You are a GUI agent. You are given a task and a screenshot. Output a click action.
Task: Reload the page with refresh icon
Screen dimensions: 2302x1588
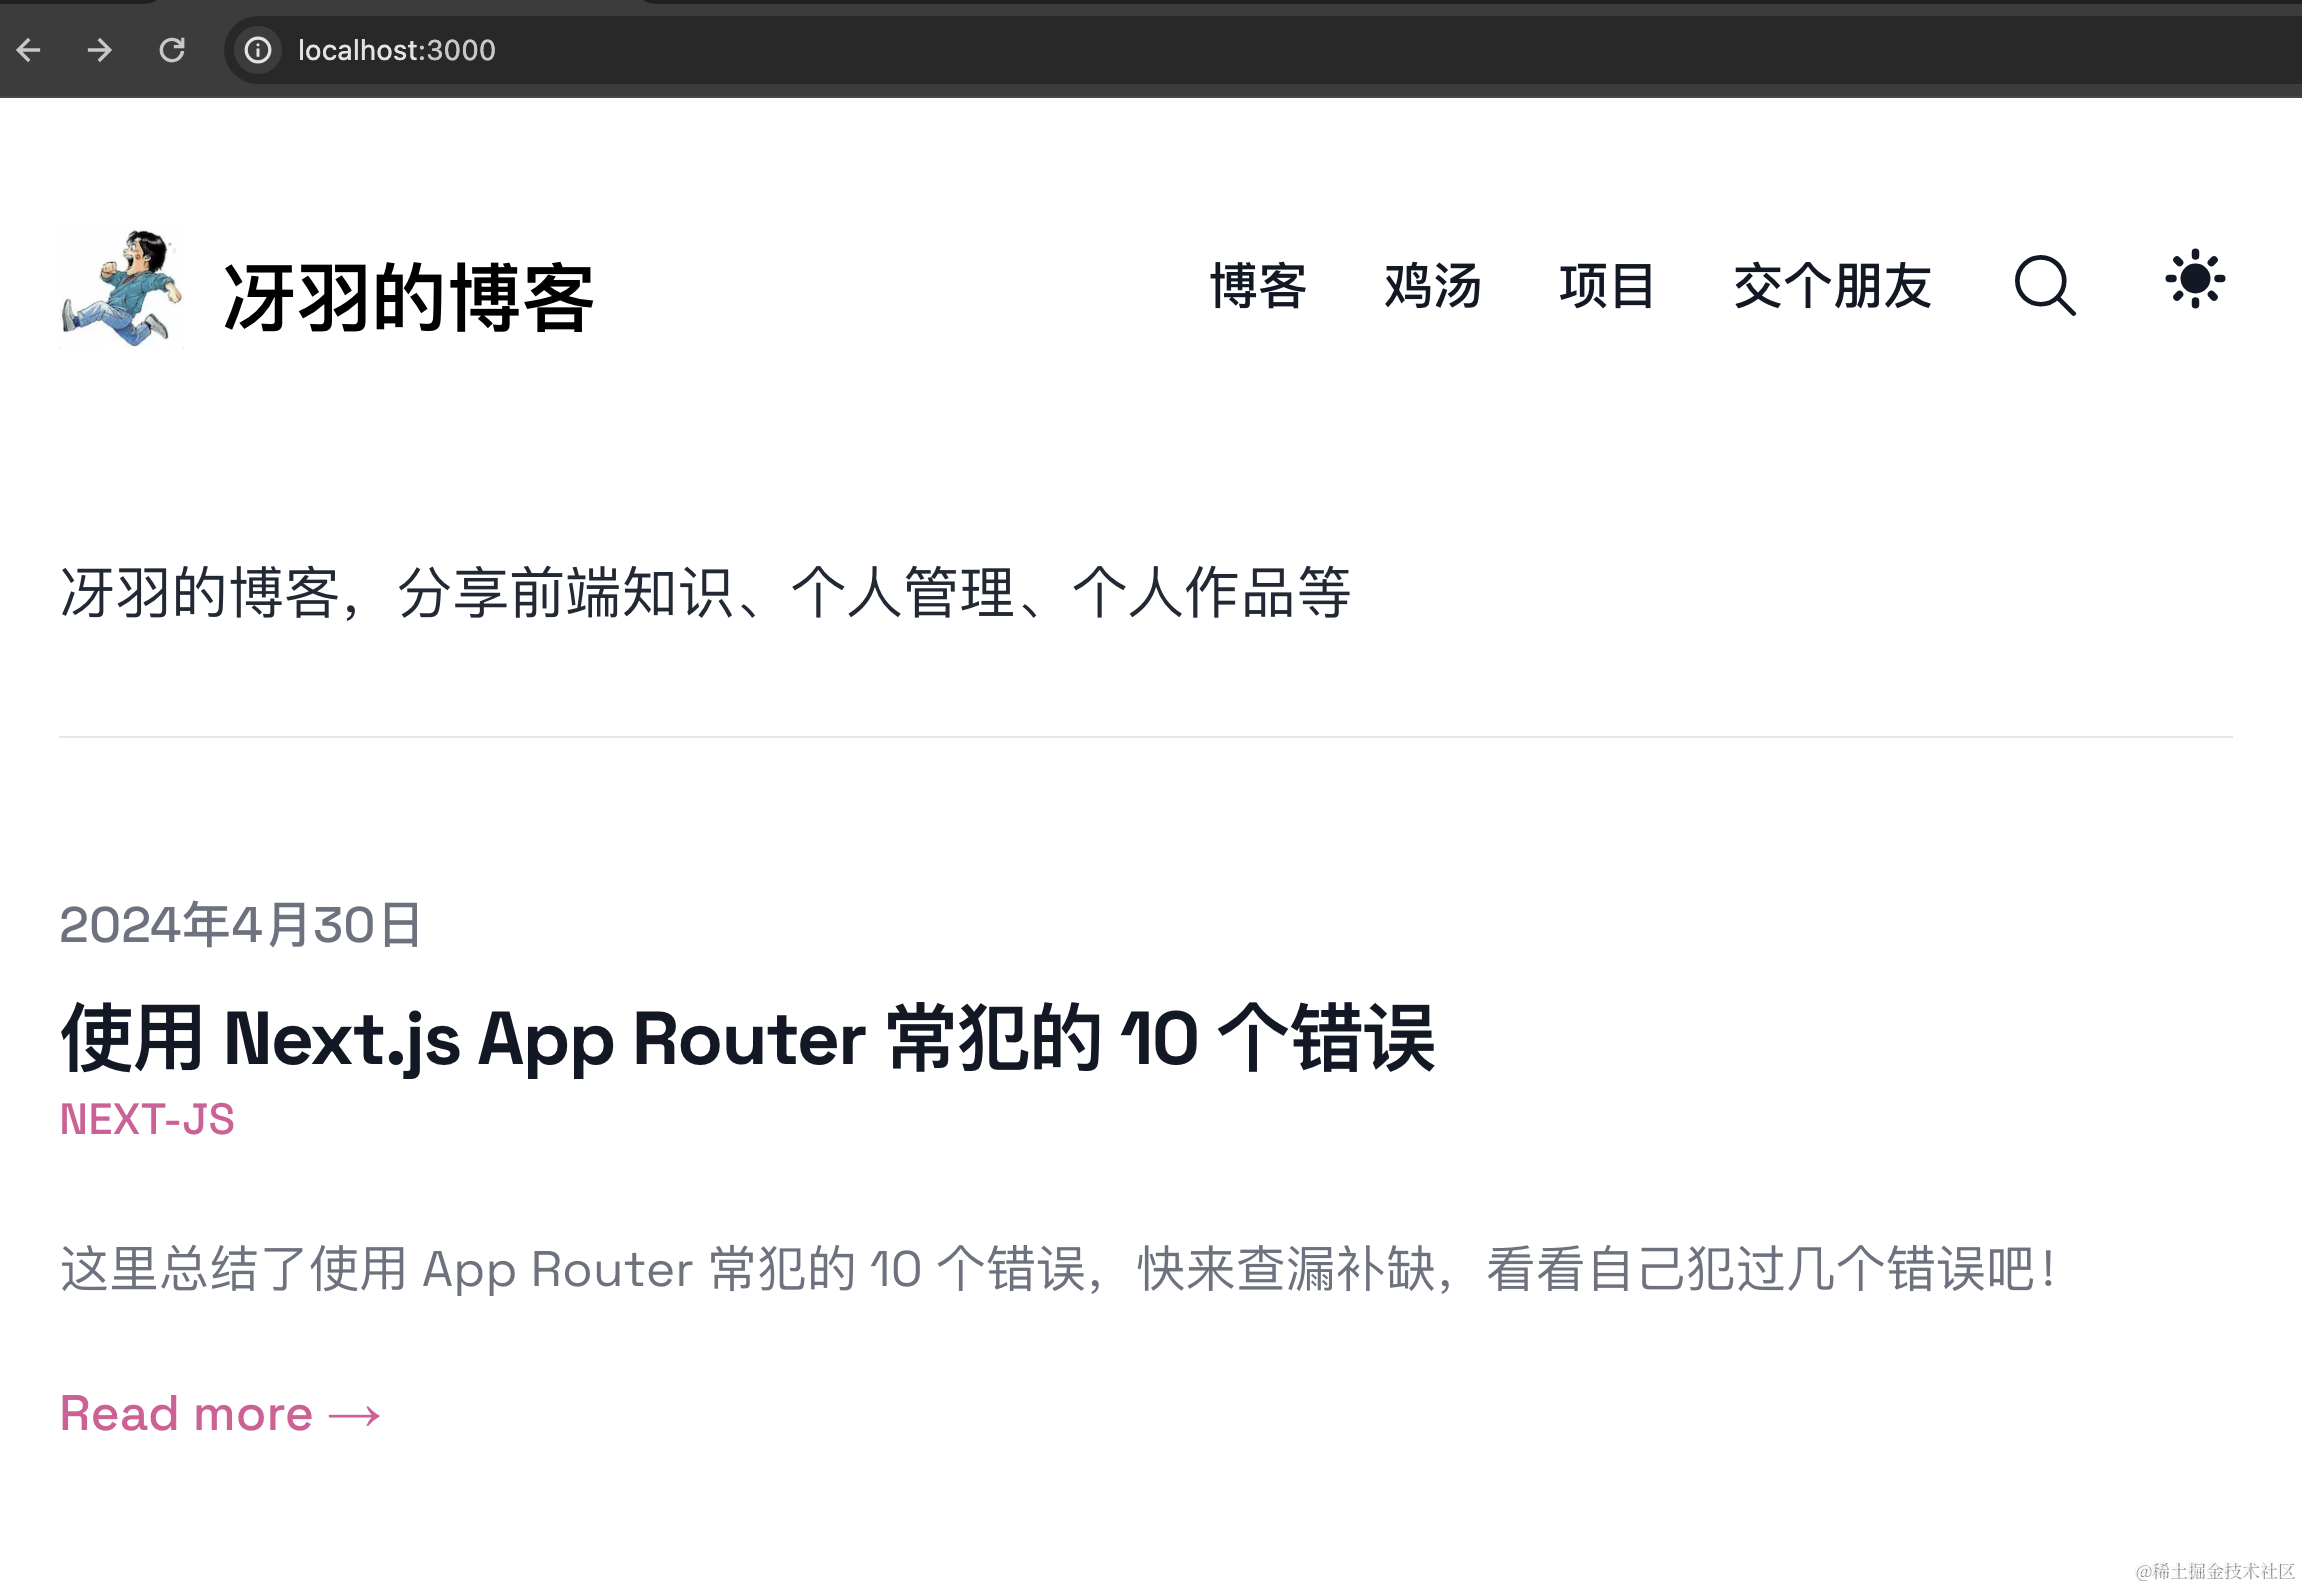point(172,50)
